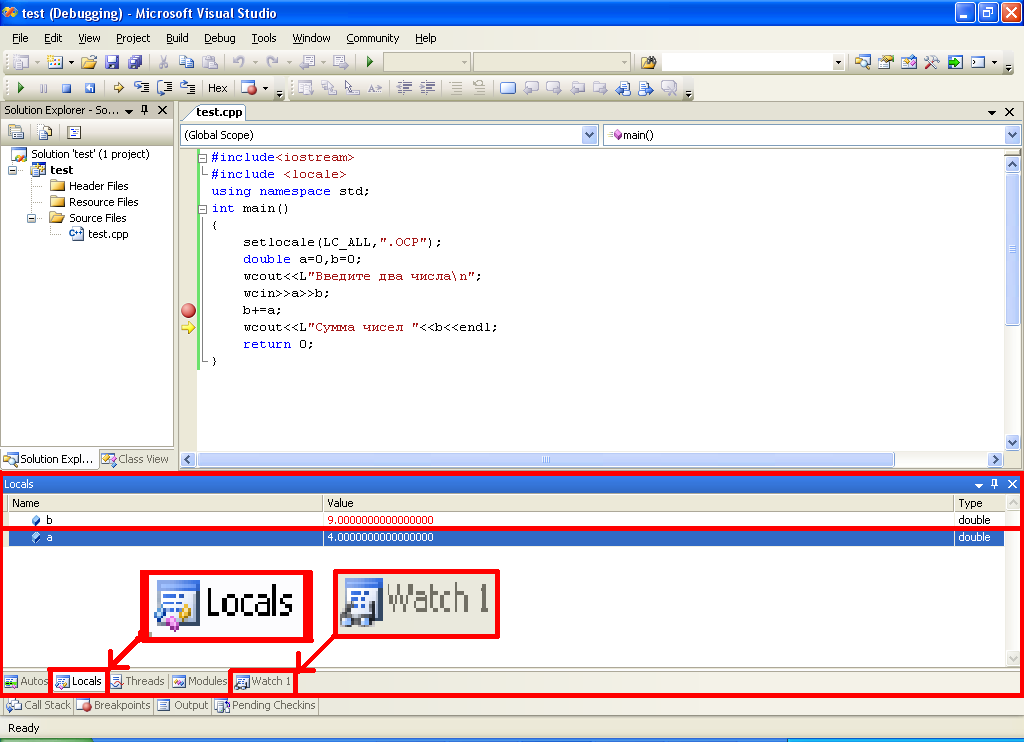Click the Value column header in Locals
The image size is (1024, 742).
638,503
